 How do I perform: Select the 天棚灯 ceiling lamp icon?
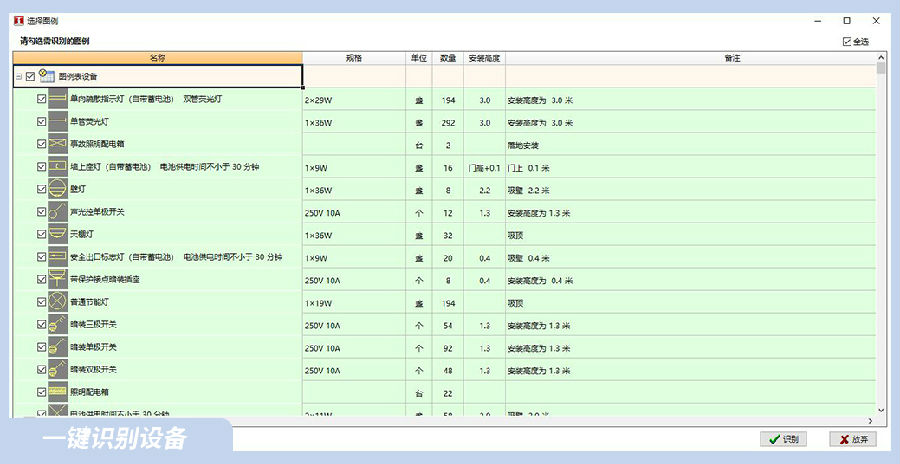[58, 234]
